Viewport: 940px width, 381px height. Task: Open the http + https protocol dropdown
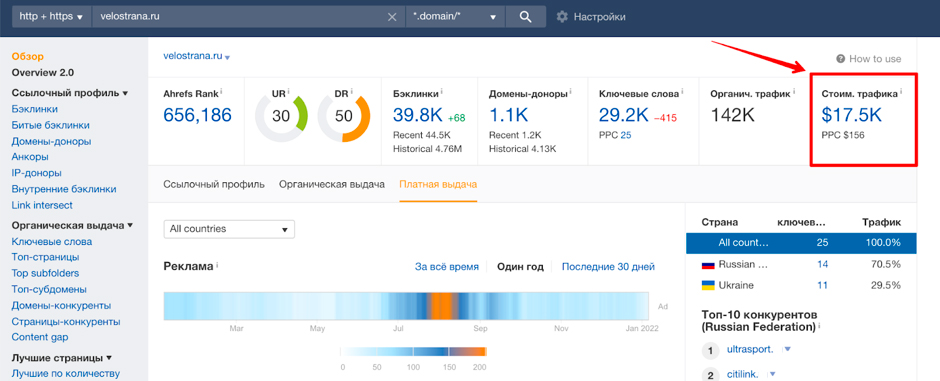point(52,17)
